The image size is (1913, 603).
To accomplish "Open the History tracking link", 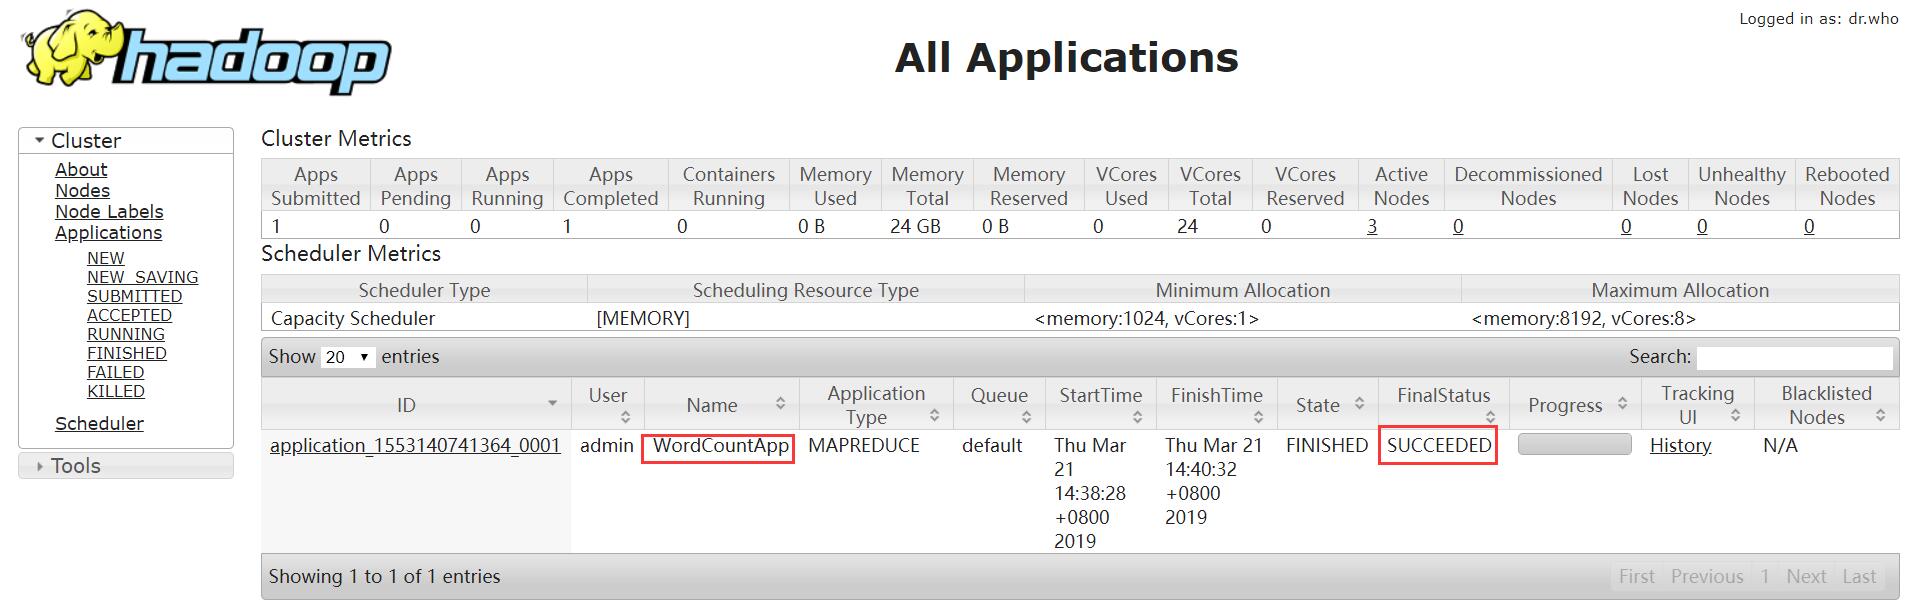I will [x=1680, y=446].
